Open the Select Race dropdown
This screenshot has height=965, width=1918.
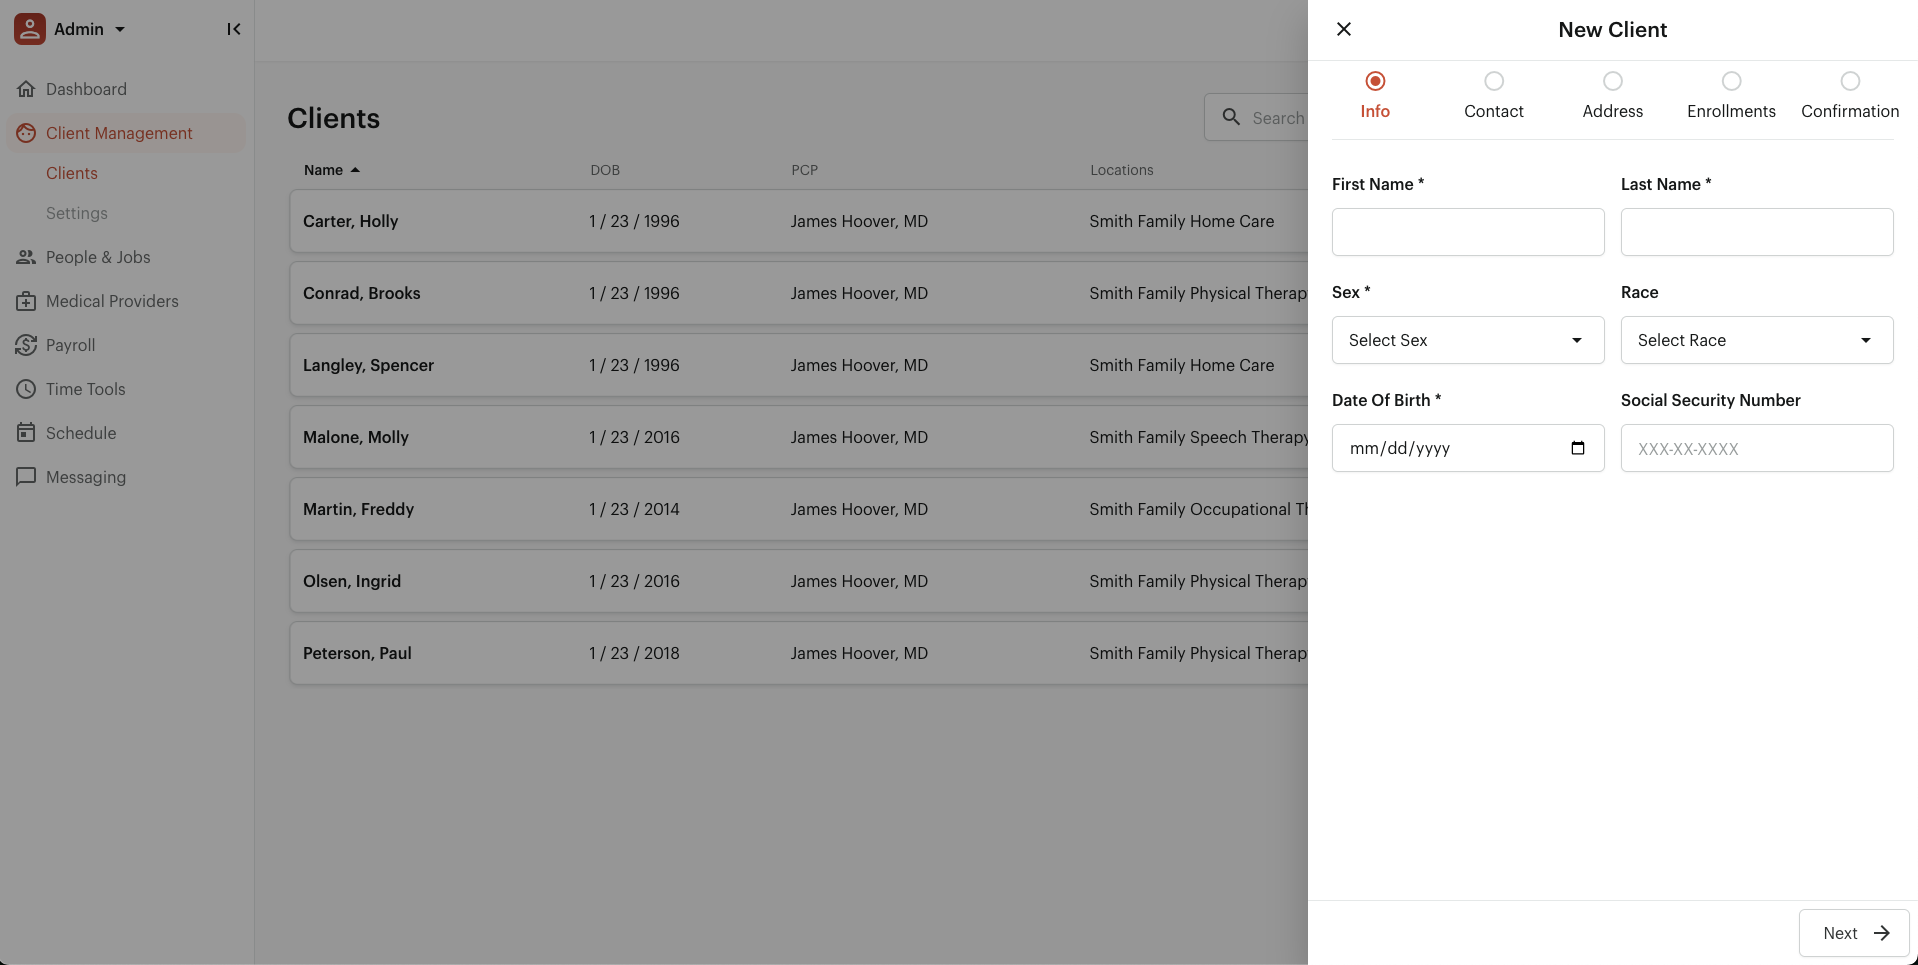tap(1756, 340)
